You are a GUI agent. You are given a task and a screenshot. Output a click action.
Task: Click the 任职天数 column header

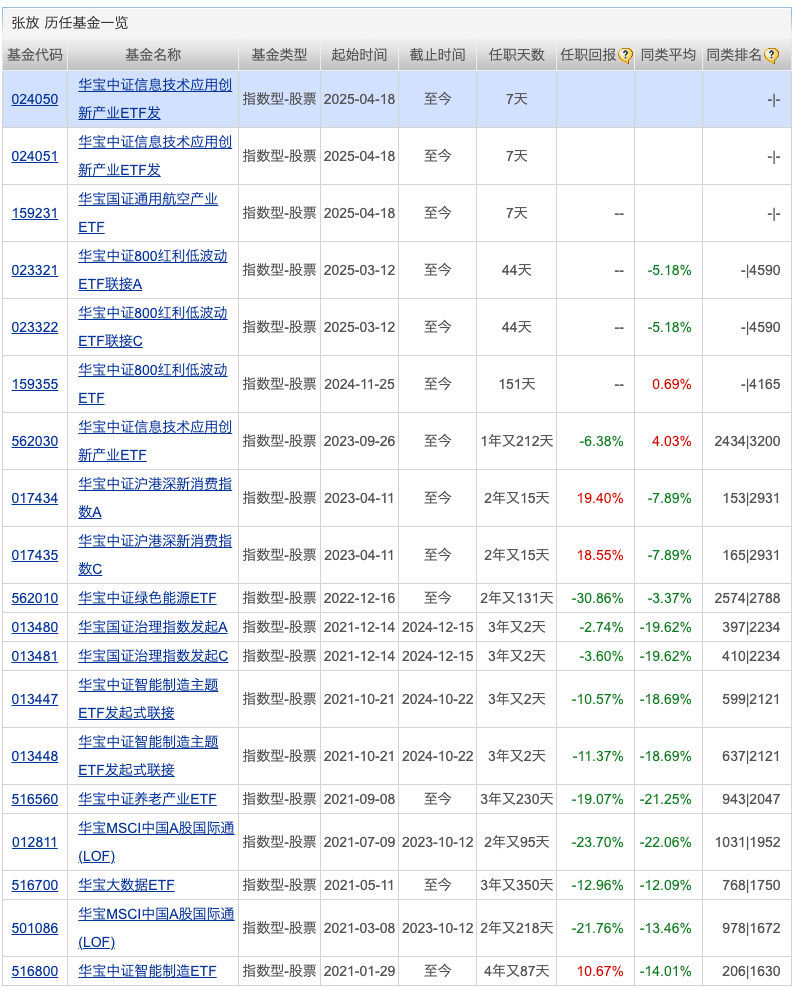pos(517,55)
